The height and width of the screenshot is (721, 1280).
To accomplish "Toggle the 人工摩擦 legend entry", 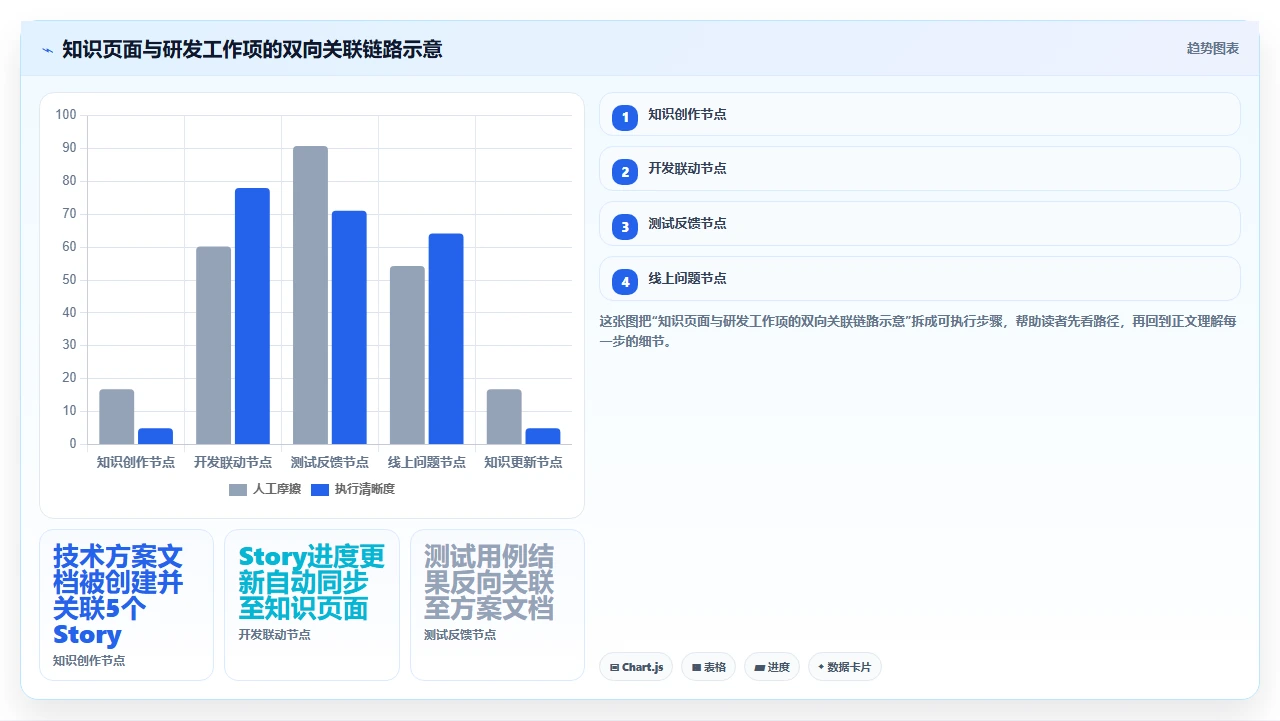I will 265,489.
